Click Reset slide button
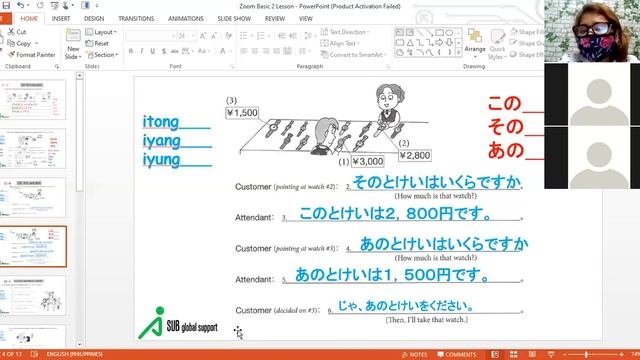Image resolution: width=640 pixels, height=360 pixels. pos(97,43)
